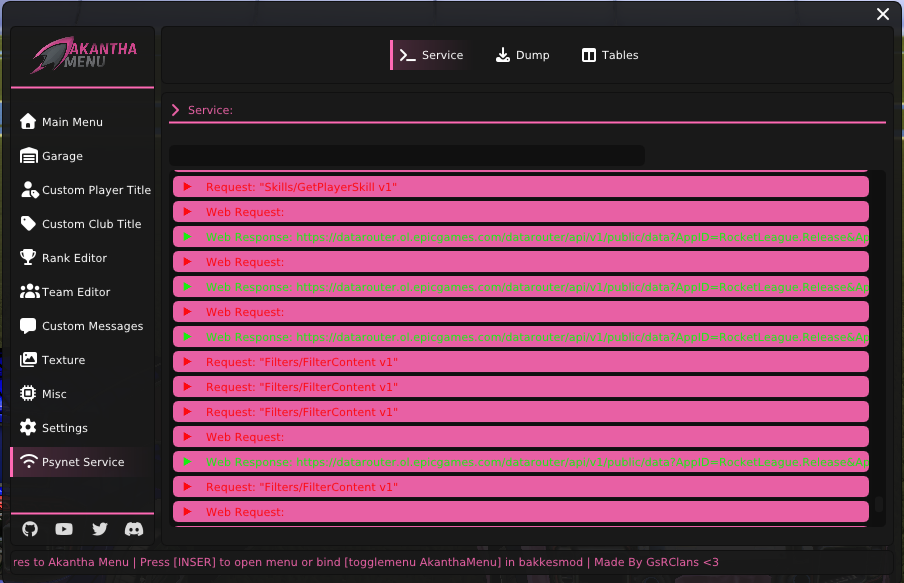The width and height of the screenshot is (904, 583).
Task: Expand the last Filters/FilterContent v1 request
Action: (x=187, y=487)
